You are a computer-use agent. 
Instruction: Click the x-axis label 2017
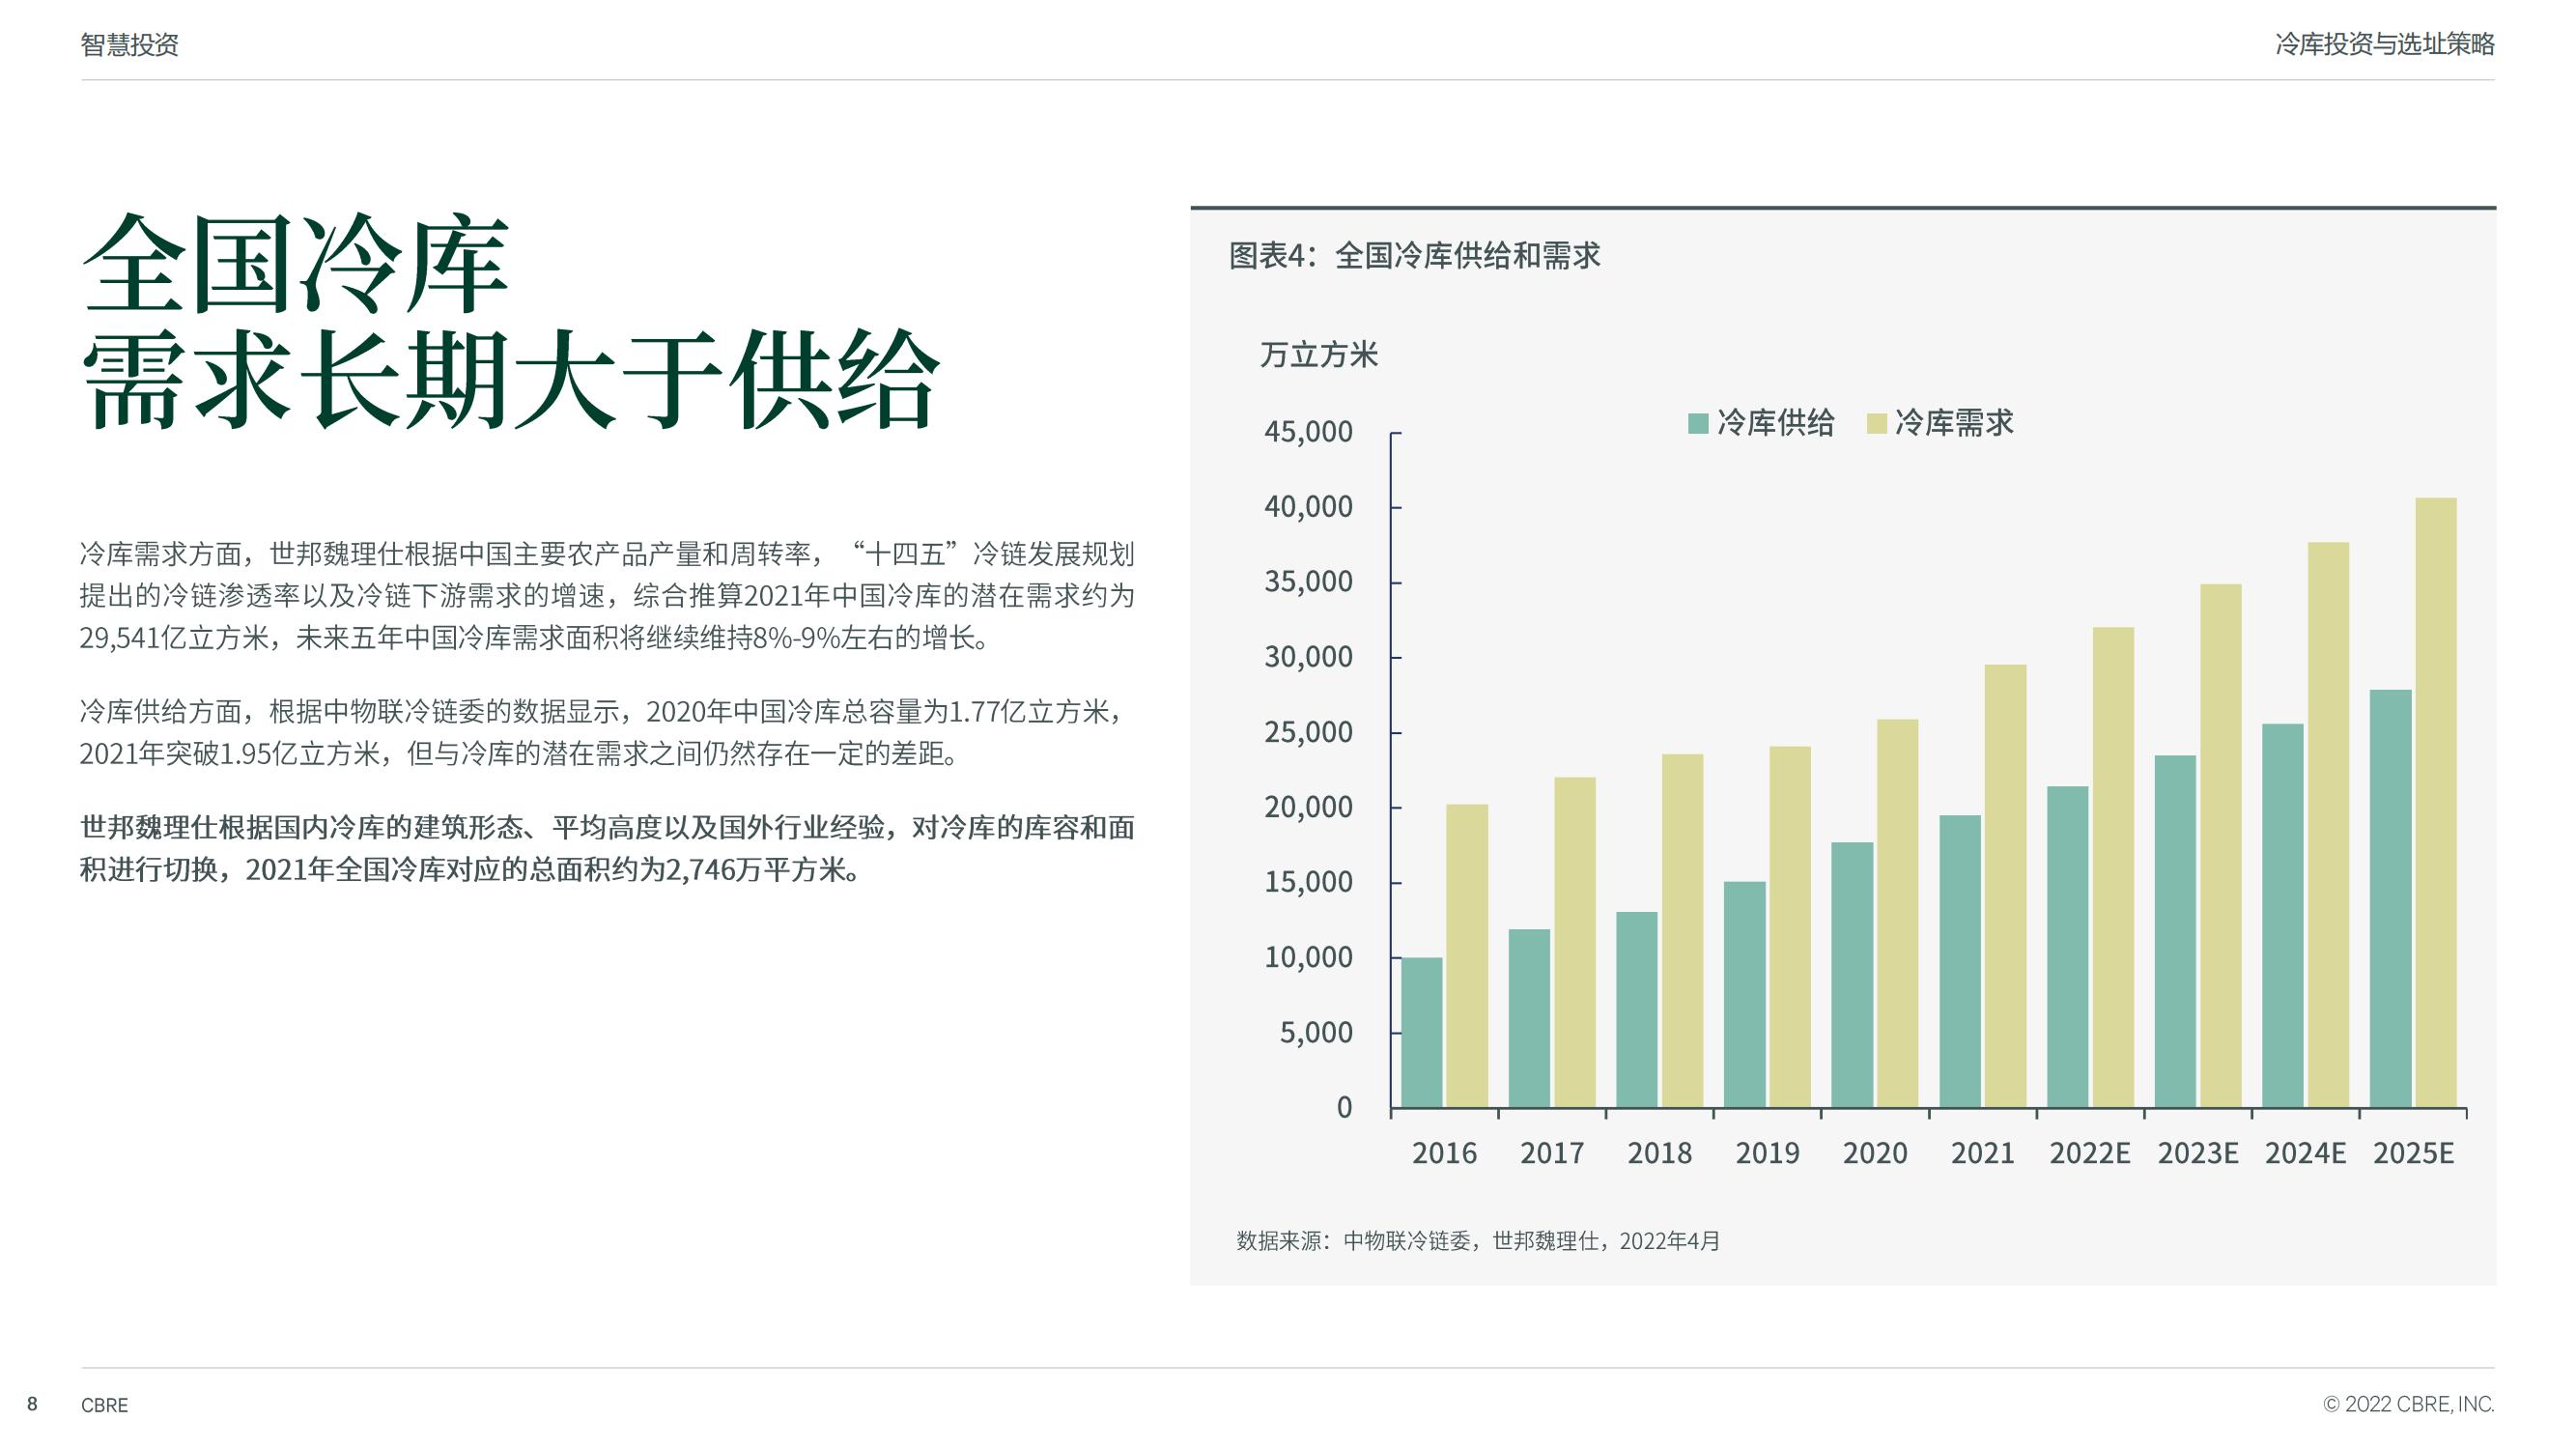pos(1552,1153)
